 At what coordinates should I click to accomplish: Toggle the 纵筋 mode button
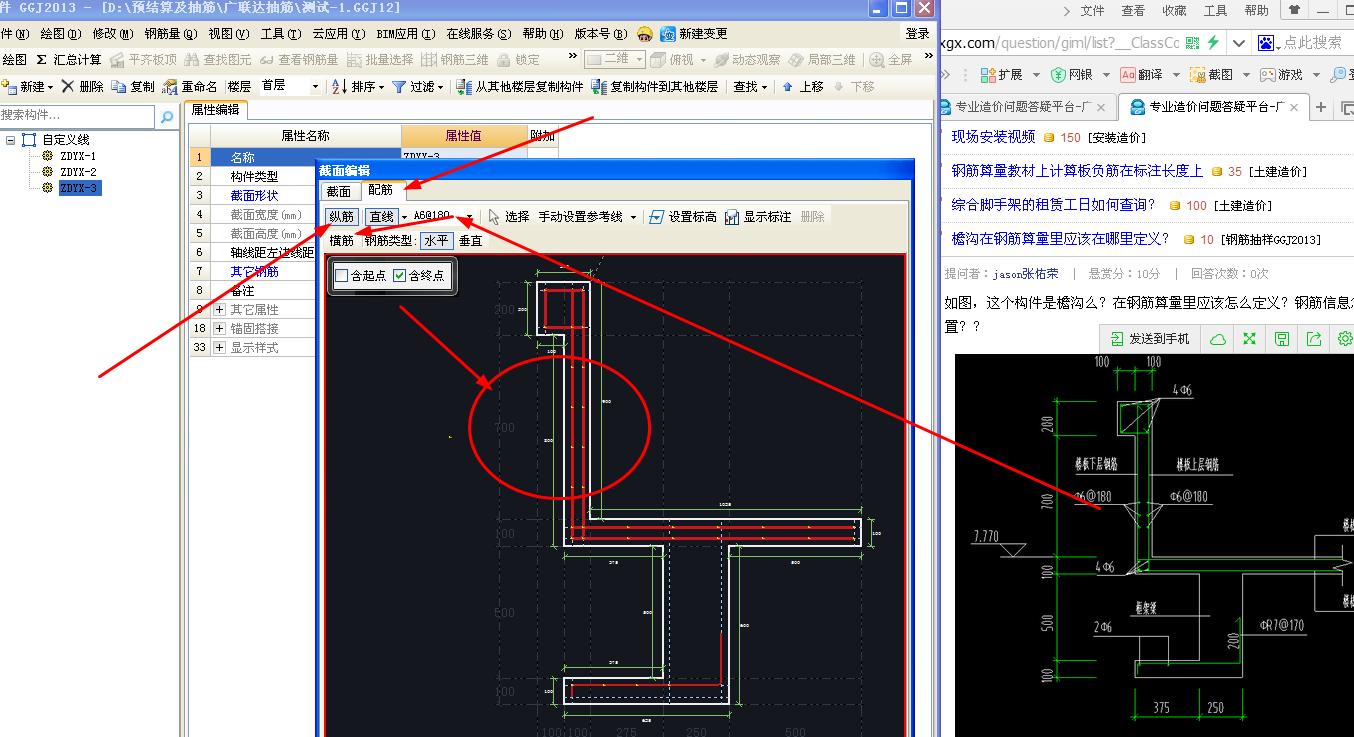click(x=341, y=216)
